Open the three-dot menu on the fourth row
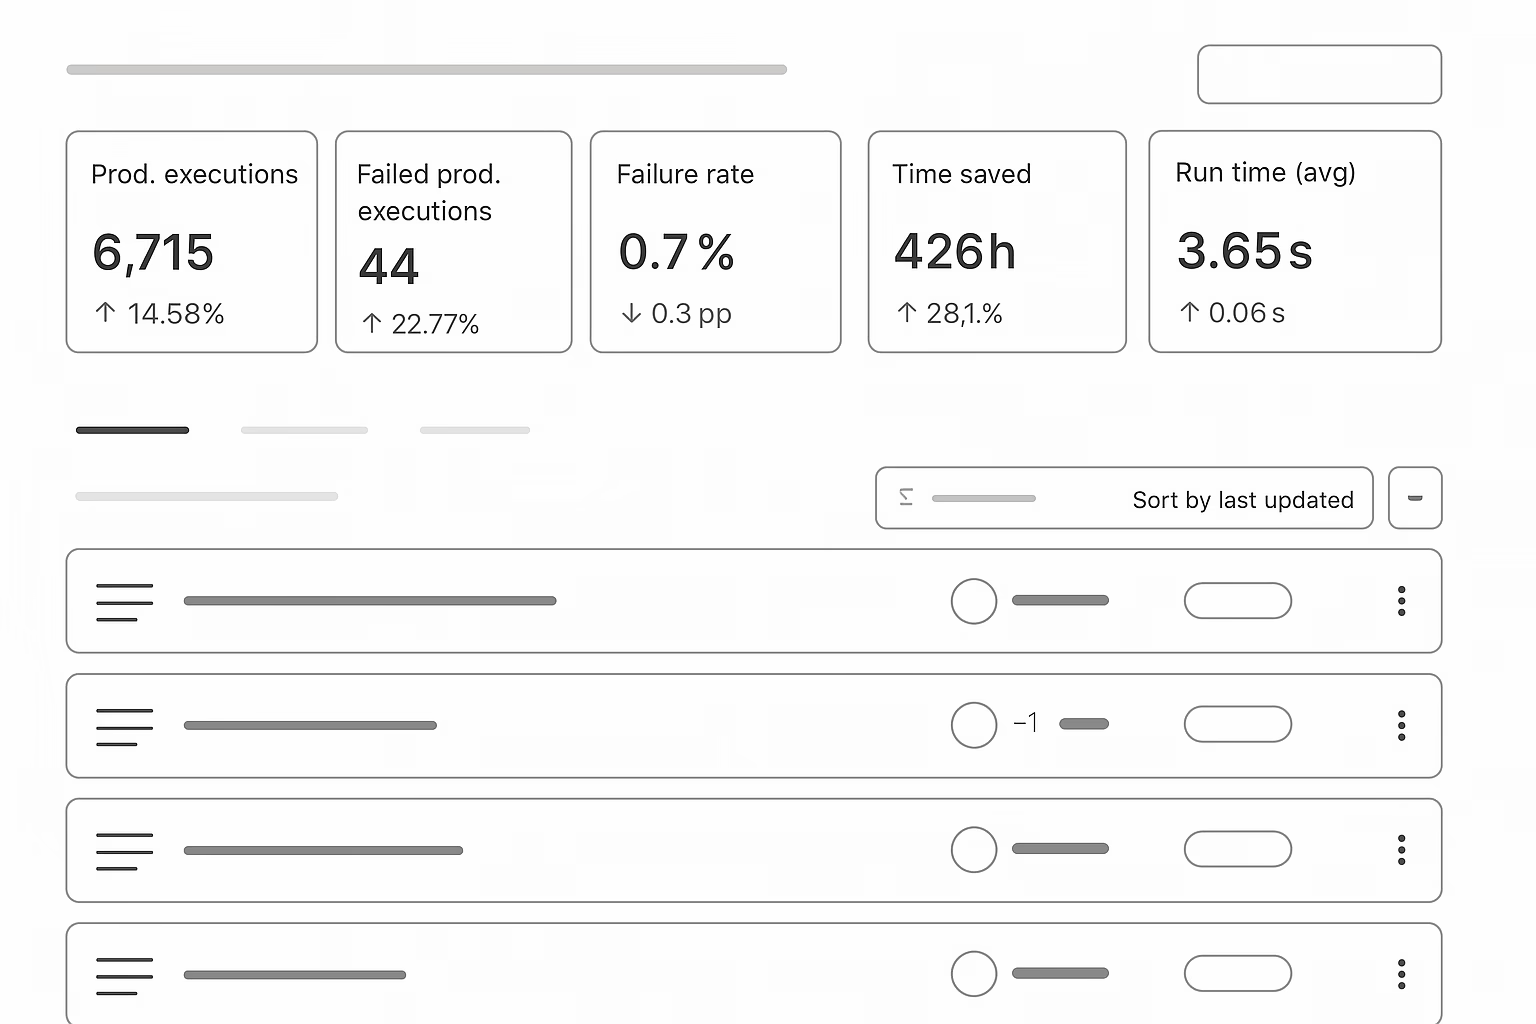1536x1024 pixels. [1401, 974]
